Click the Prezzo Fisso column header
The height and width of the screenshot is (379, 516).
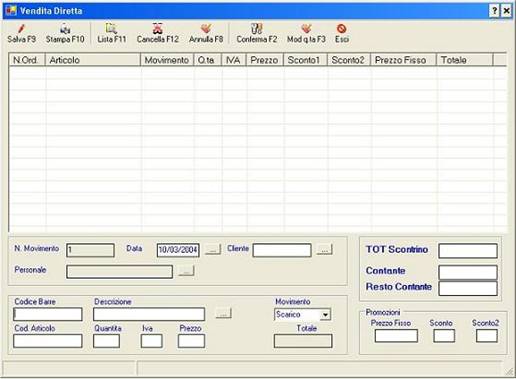point(403,60)
